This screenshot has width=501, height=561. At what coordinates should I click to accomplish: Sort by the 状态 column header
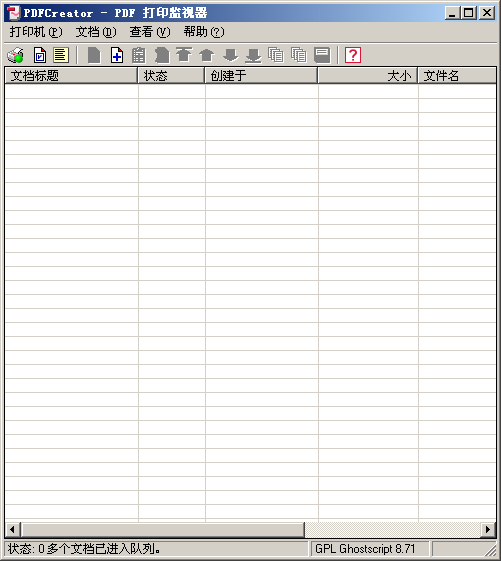tap(171, 75)
